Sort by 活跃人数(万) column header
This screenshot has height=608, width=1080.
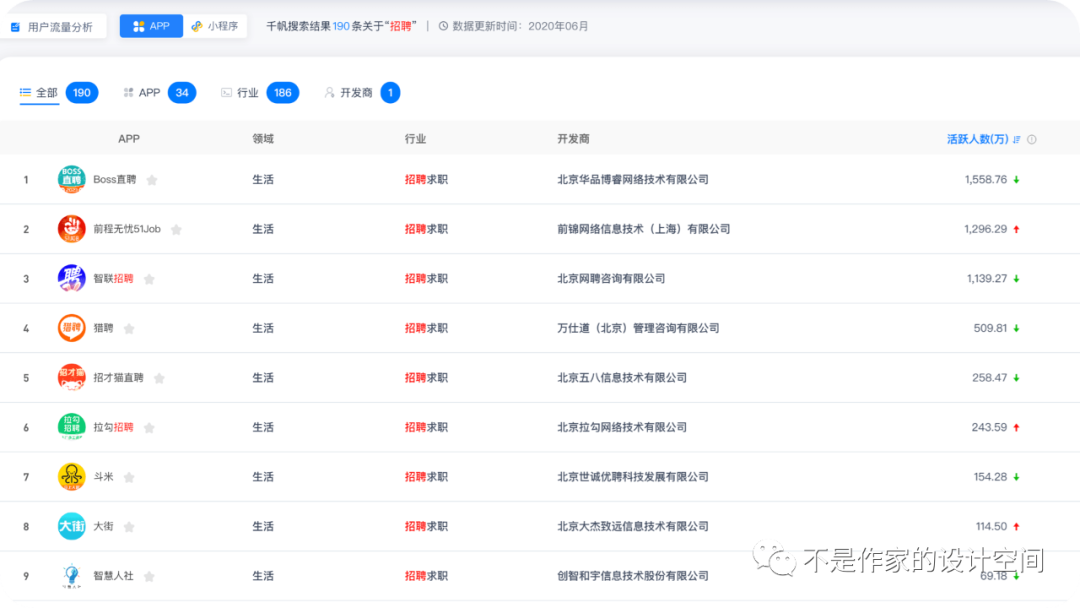pos(977,139)
